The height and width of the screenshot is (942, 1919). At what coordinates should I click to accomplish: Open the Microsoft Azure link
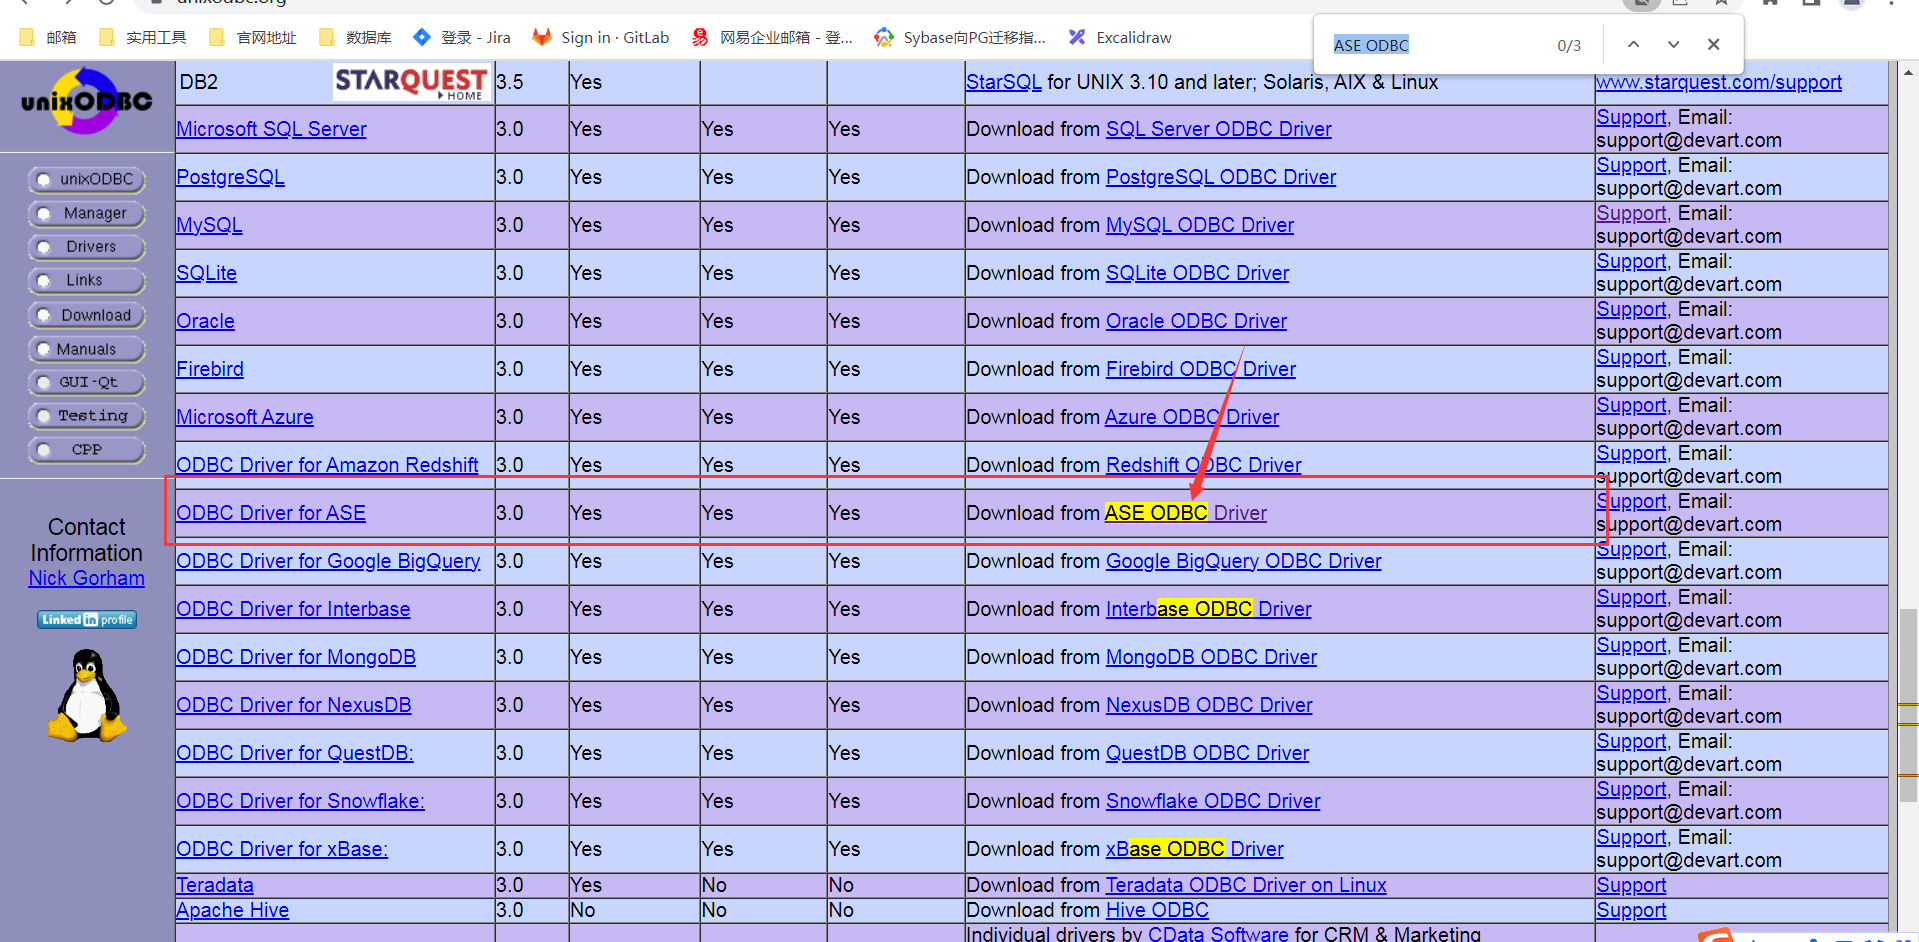coord(245,417)
